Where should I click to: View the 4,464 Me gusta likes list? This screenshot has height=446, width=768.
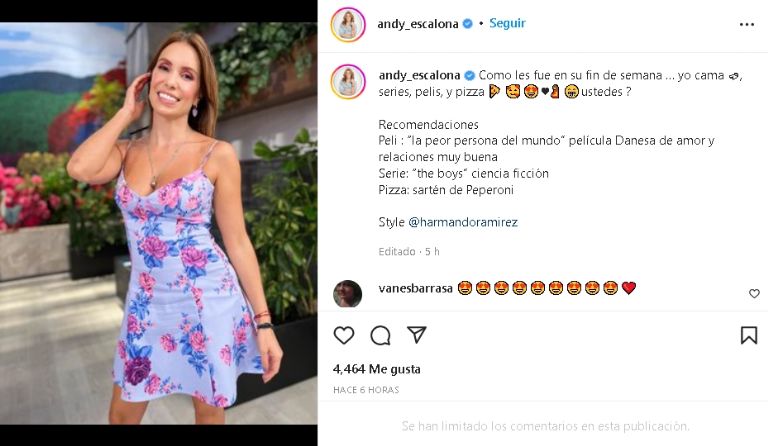[x=377, y=369]
